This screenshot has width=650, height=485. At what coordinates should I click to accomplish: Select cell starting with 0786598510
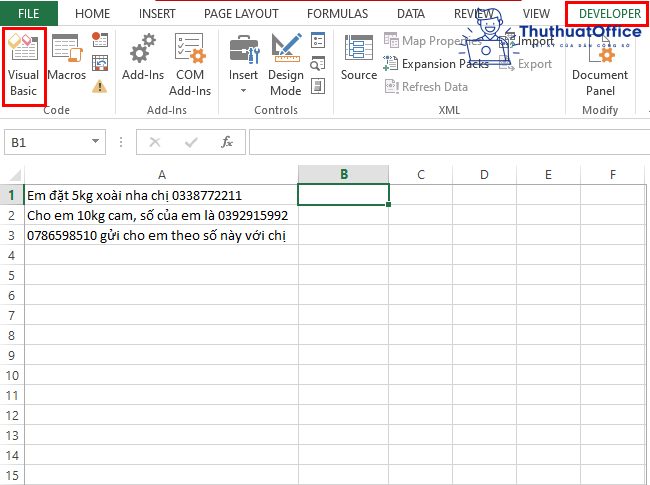click(161, 235)
